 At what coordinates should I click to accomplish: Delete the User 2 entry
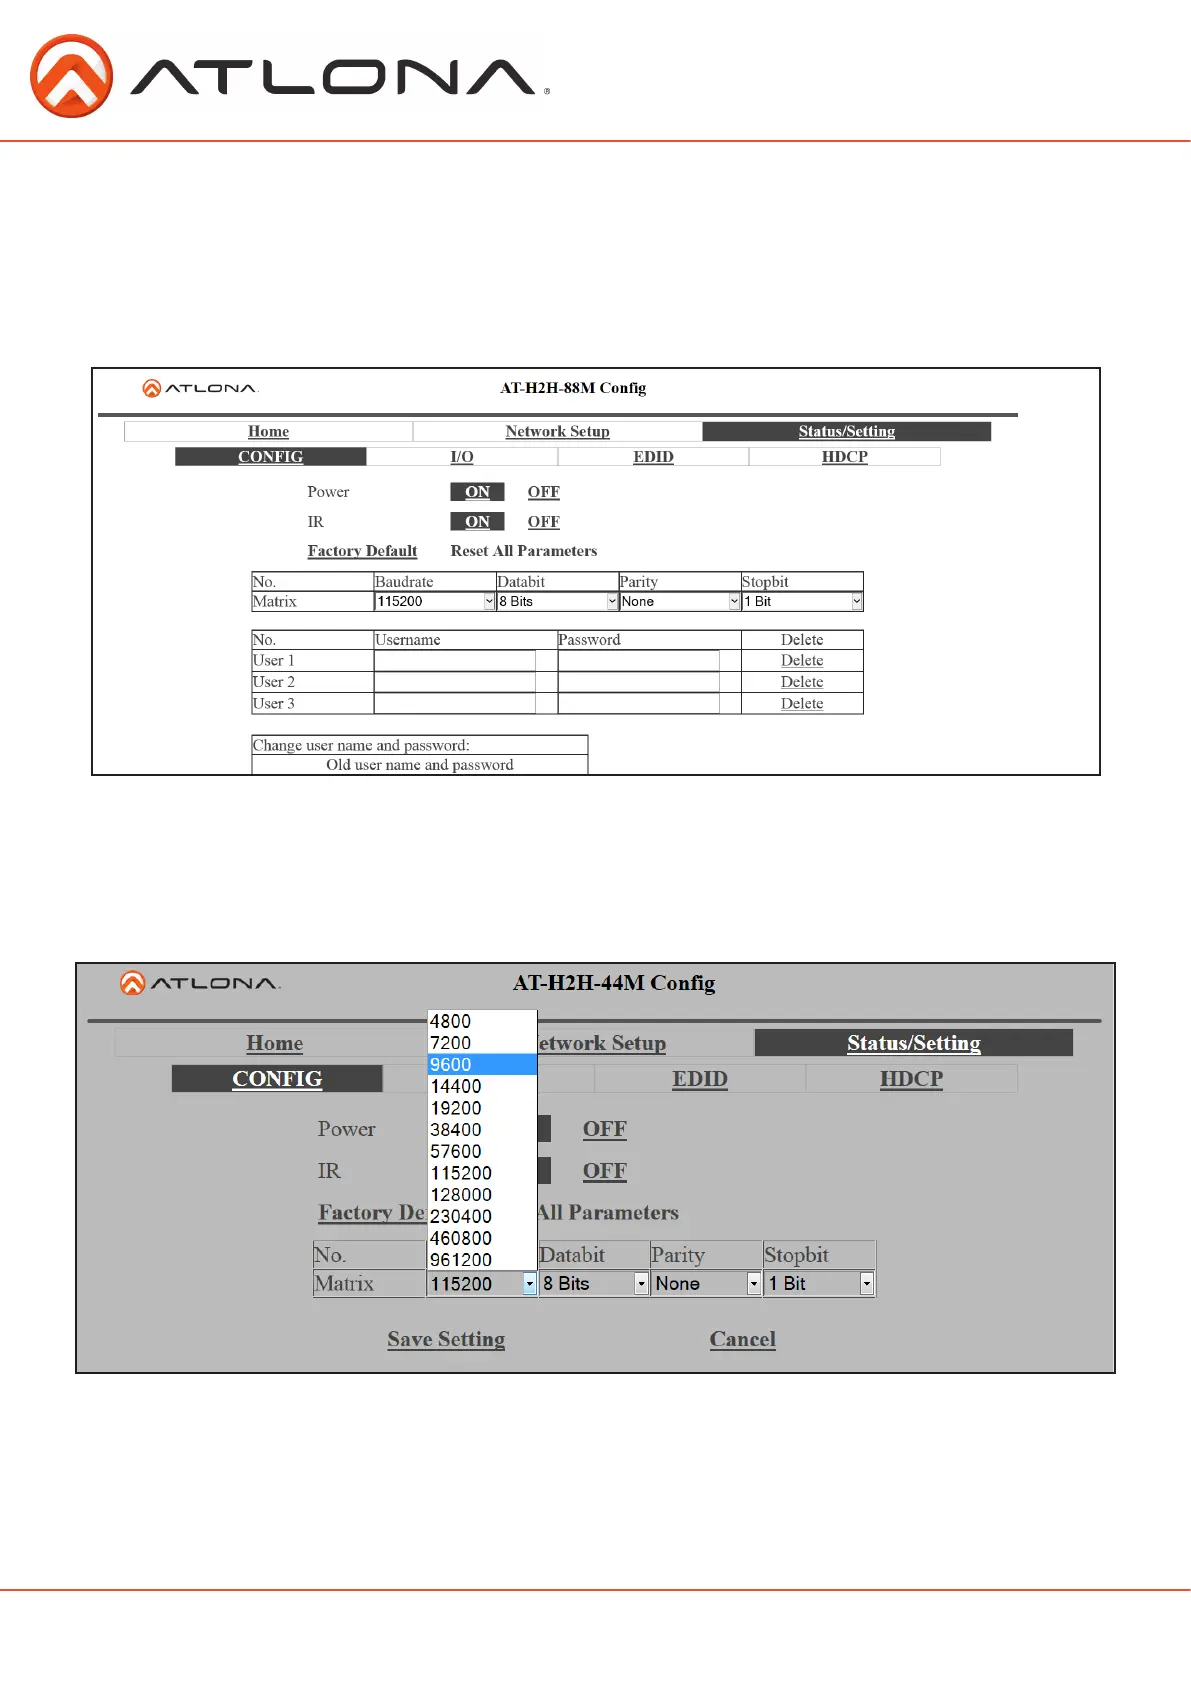pyautogui.click(x=802, y=682)
